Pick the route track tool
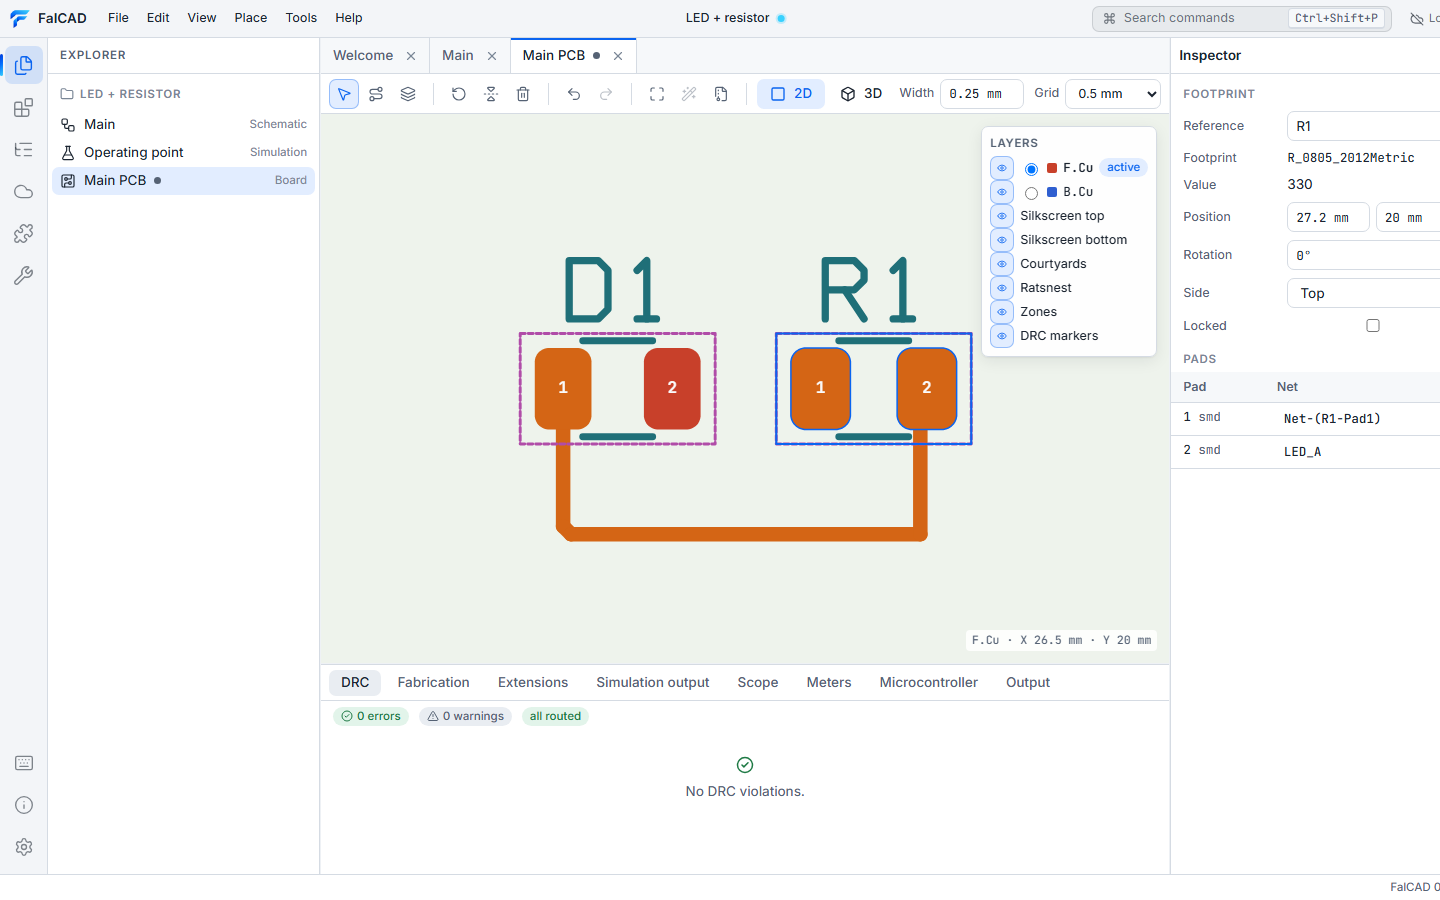The image size is (1440, 900). pos(376,94)
